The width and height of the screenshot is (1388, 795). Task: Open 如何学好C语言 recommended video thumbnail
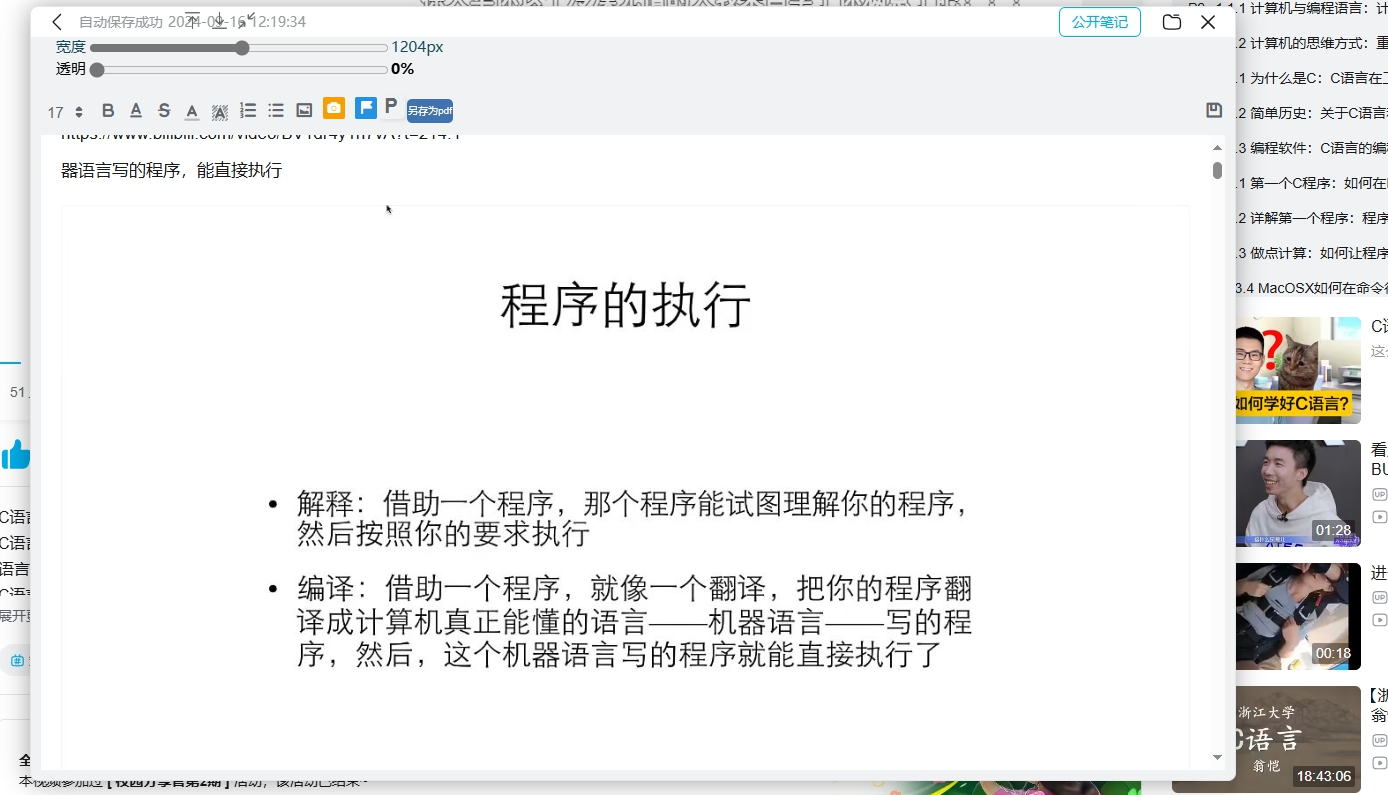pos(1298,370)
